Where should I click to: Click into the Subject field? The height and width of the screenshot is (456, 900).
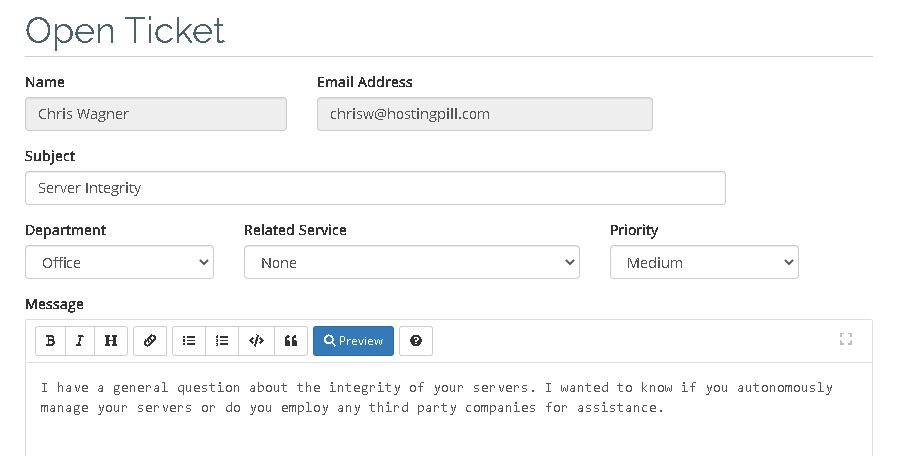[375, 188]
